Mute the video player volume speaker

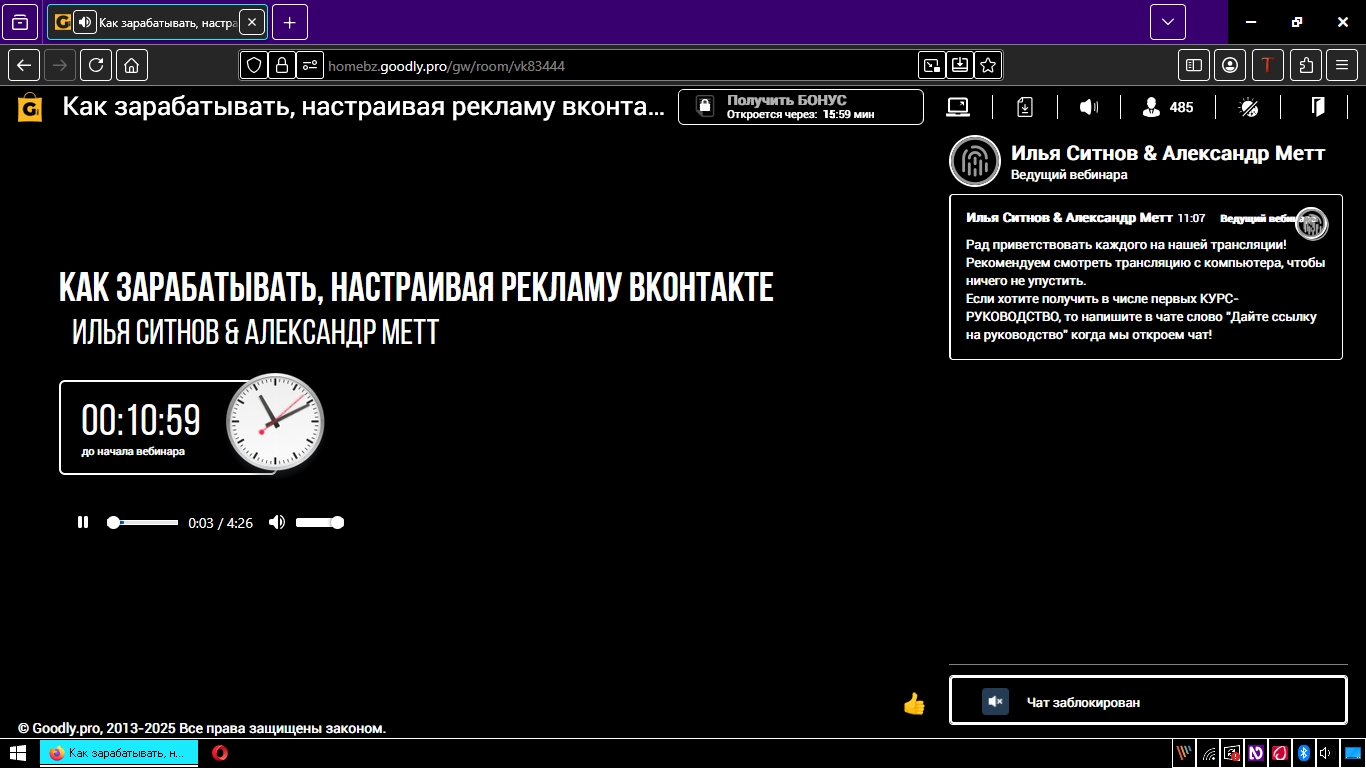pyautogui.click(x=277, y=522)
